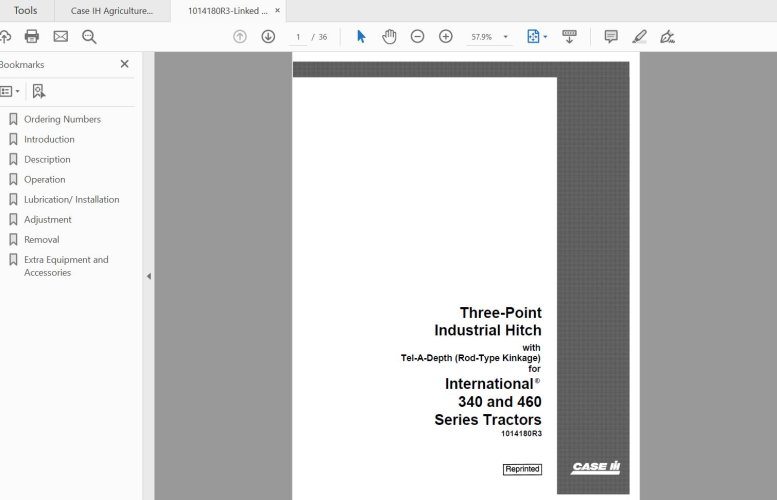
Task: Jump to Description bookmark
Action: click(47, 160)
